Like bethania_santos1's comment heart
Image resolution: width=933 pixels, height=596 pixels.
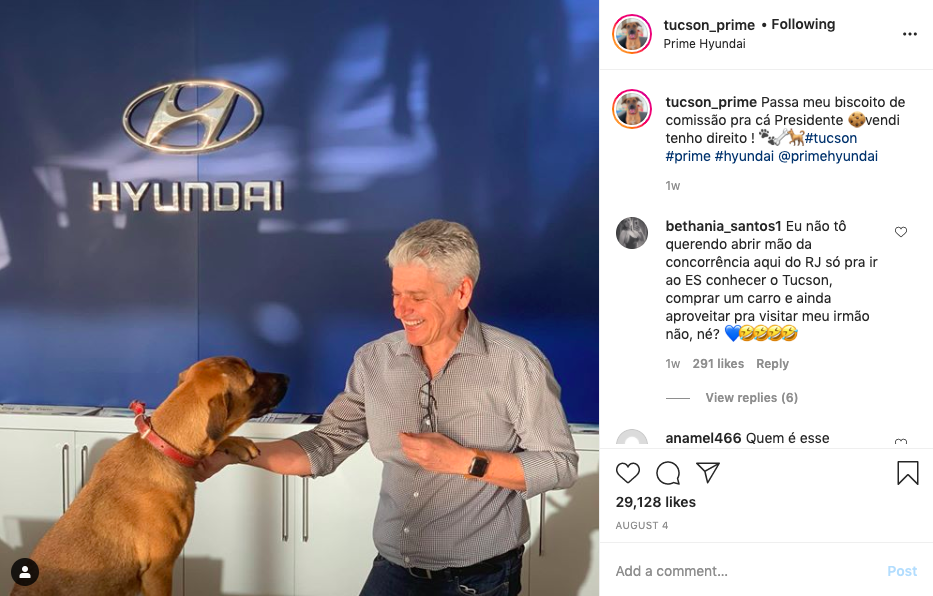click(x=901, y=231)
